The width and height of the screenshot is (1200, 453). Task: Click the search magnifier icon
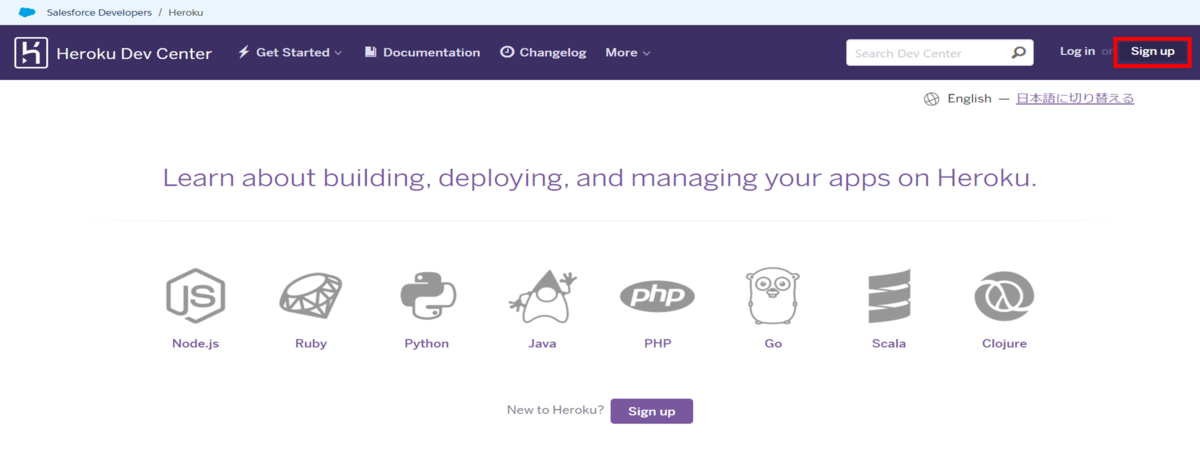[x=1018, y=53]
